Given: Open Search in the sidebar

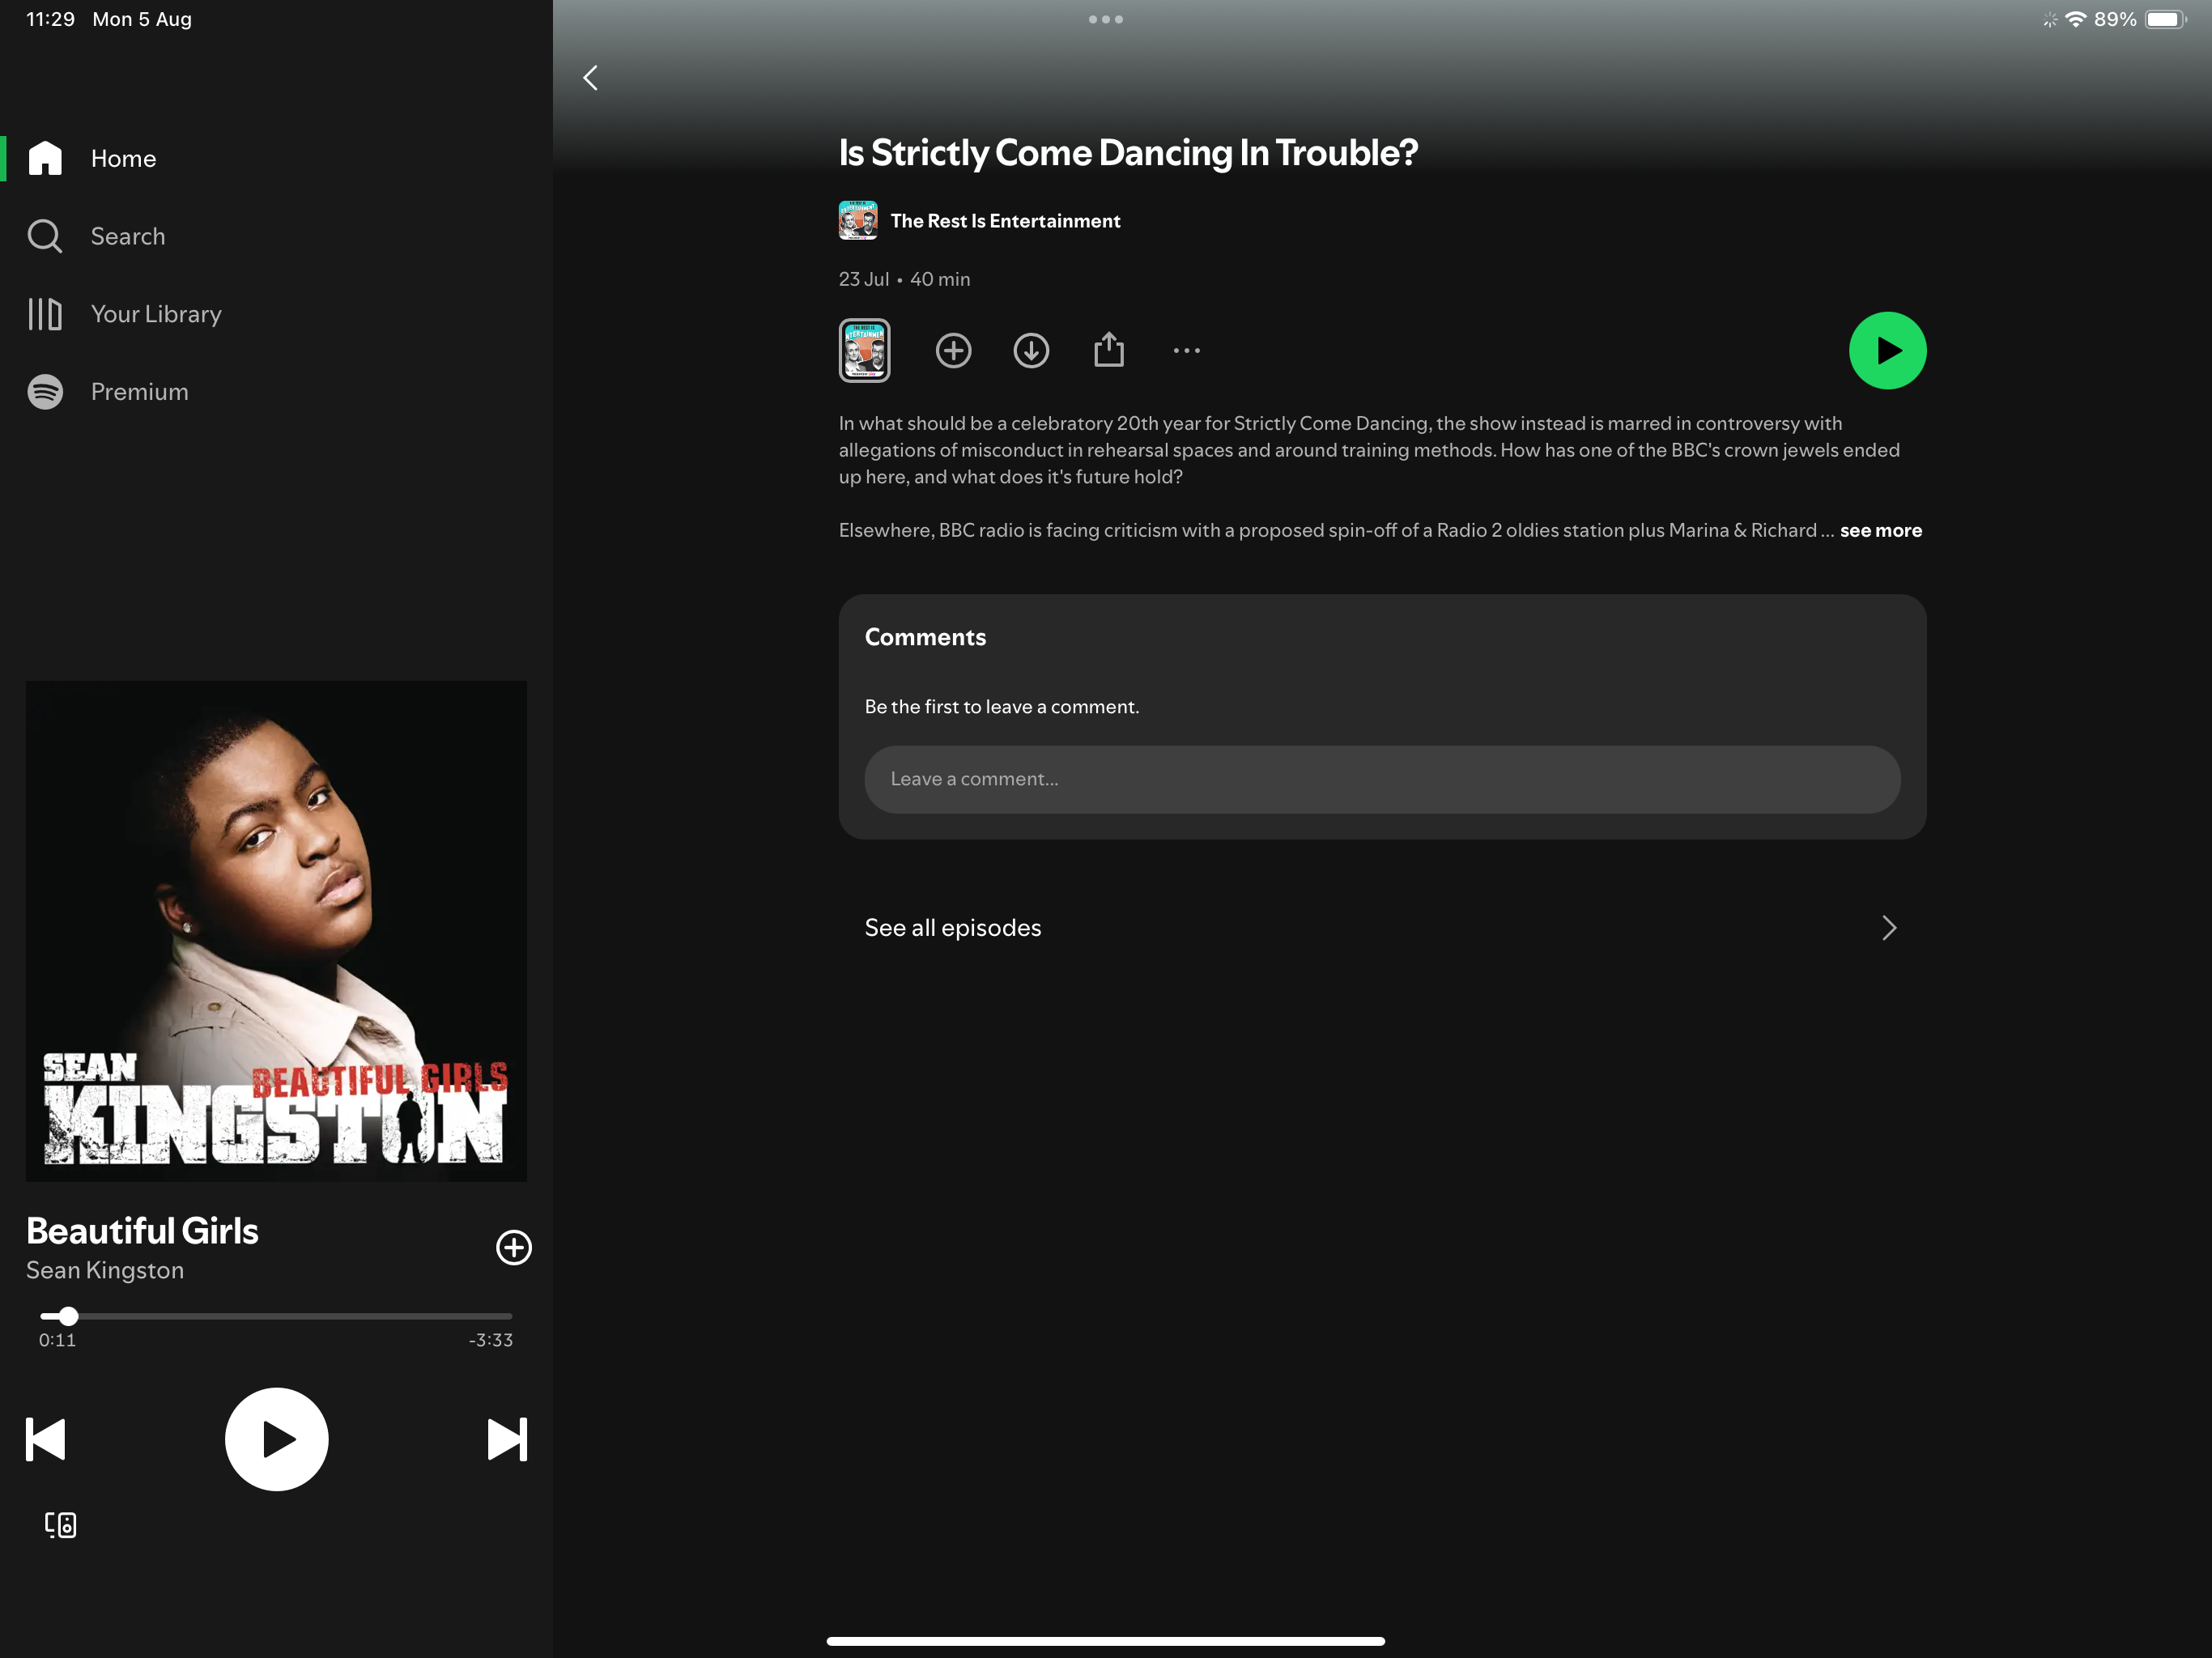Looking at the screenshot, I should [x=276, y=236].
